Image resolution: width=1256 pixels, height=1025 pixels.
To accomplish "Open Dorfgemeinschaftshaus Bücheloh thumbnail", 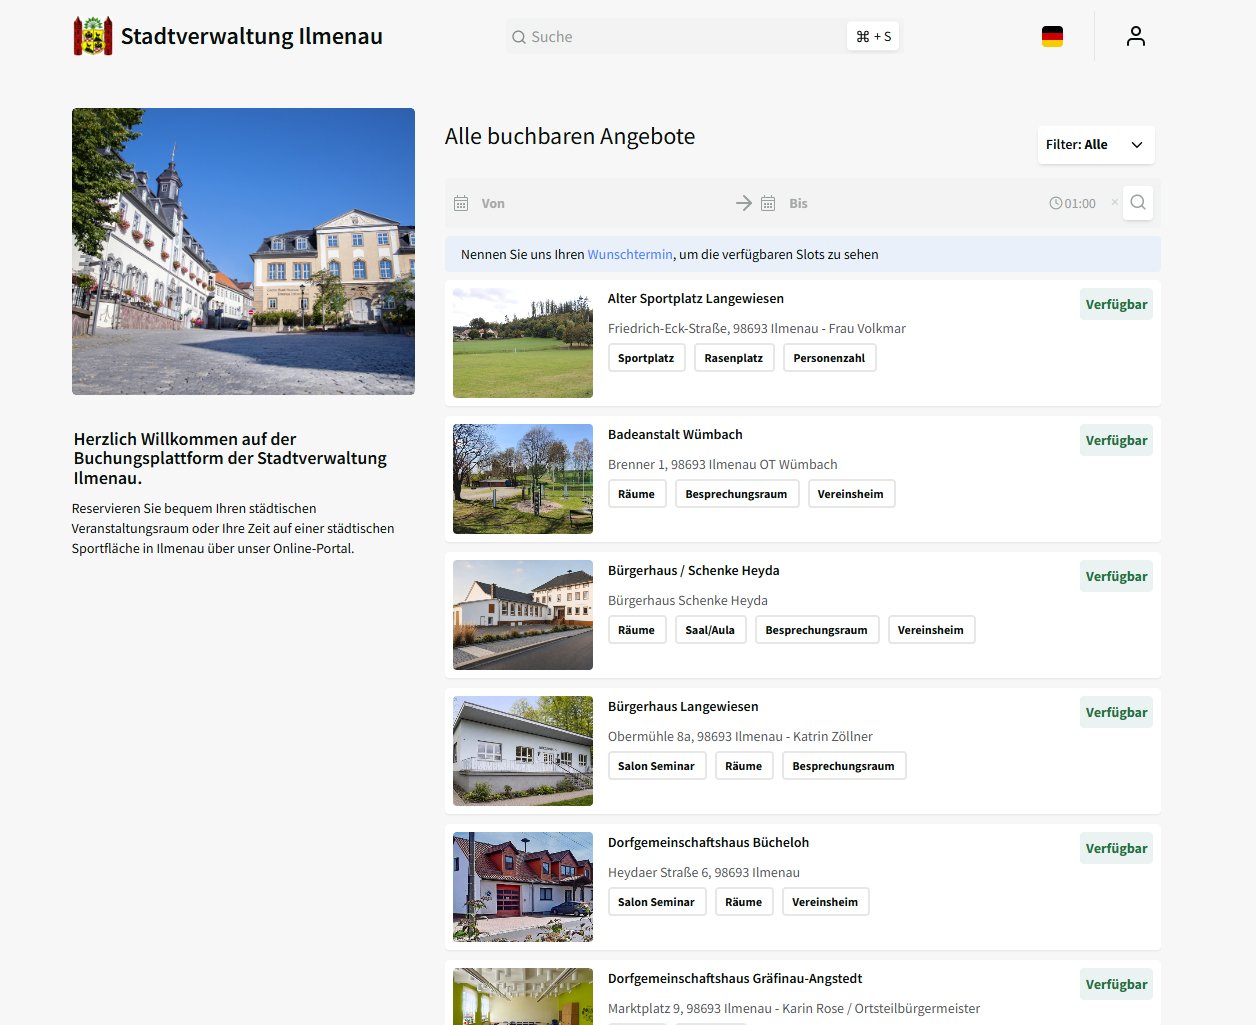I will pyautogui.click(x=523, y=887).
